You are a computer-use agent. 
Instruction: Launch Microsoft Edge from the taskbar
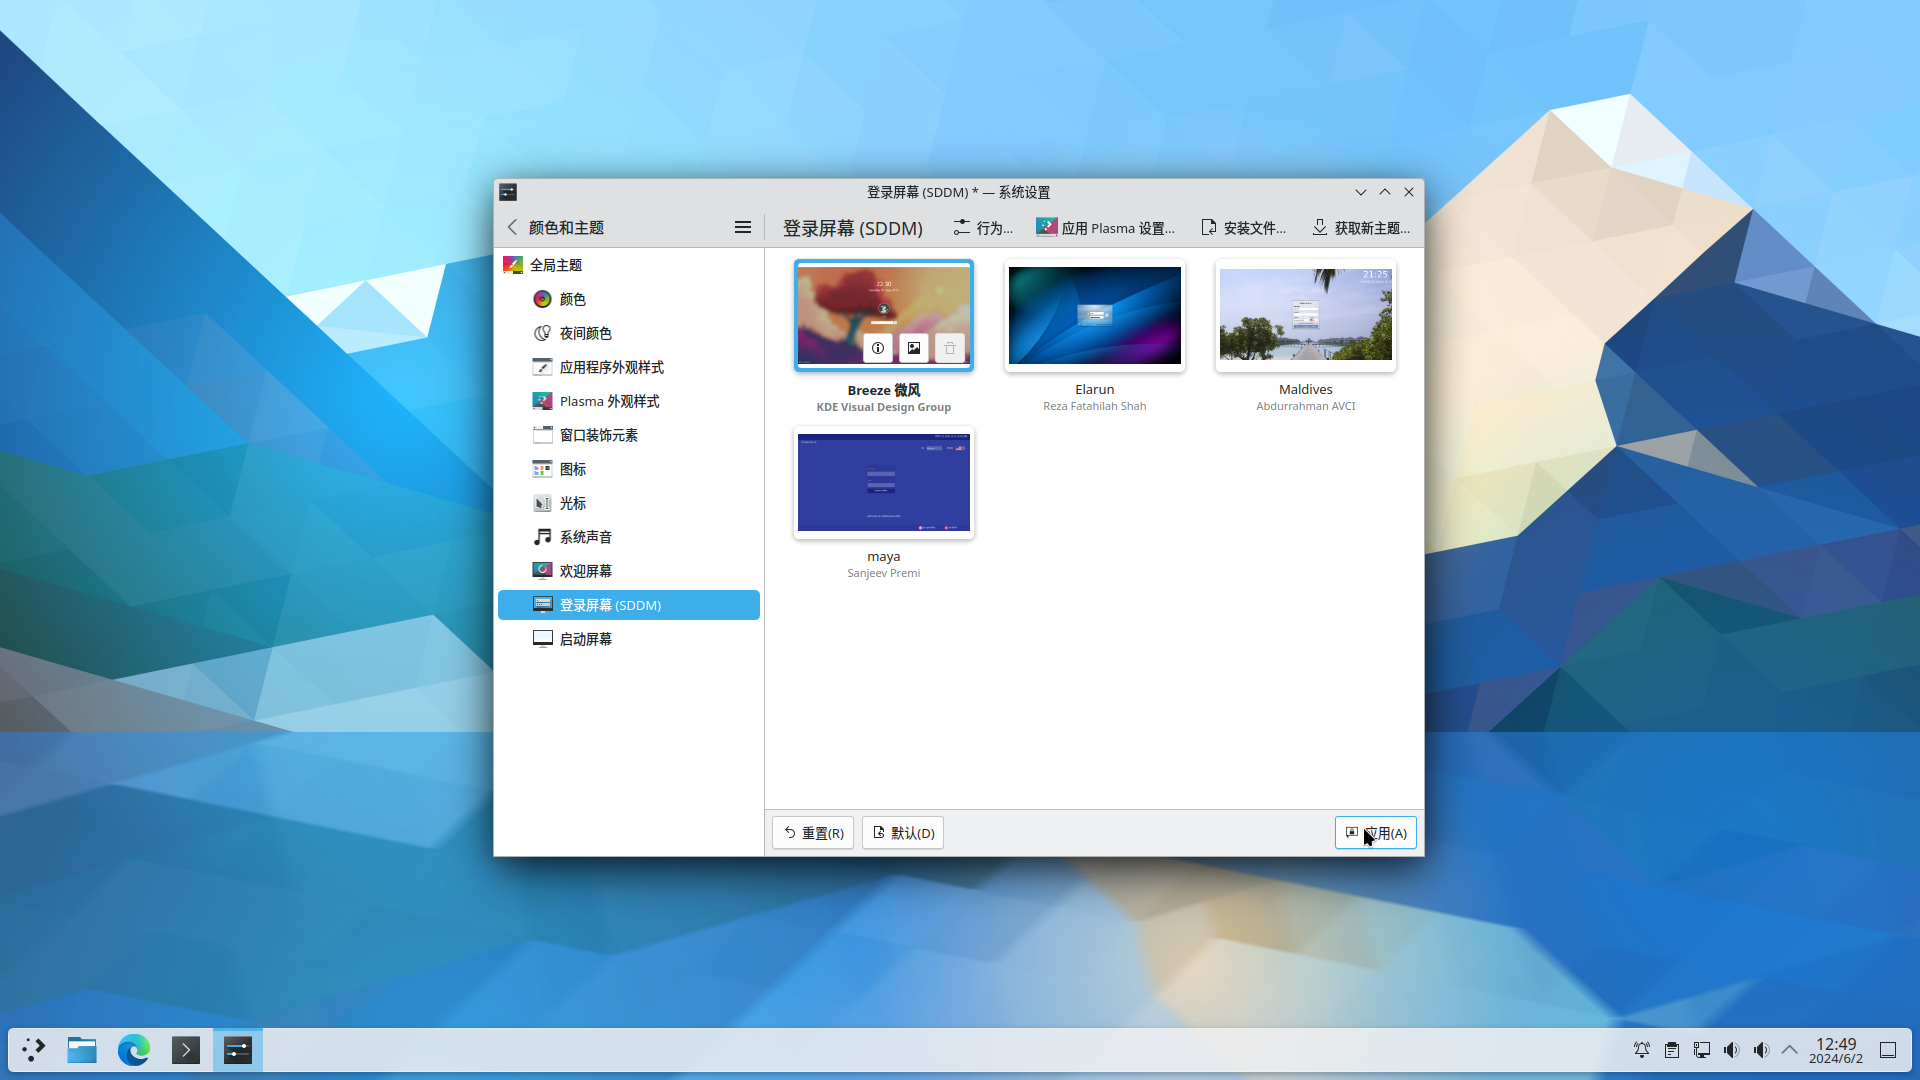tap(134, 1050)
